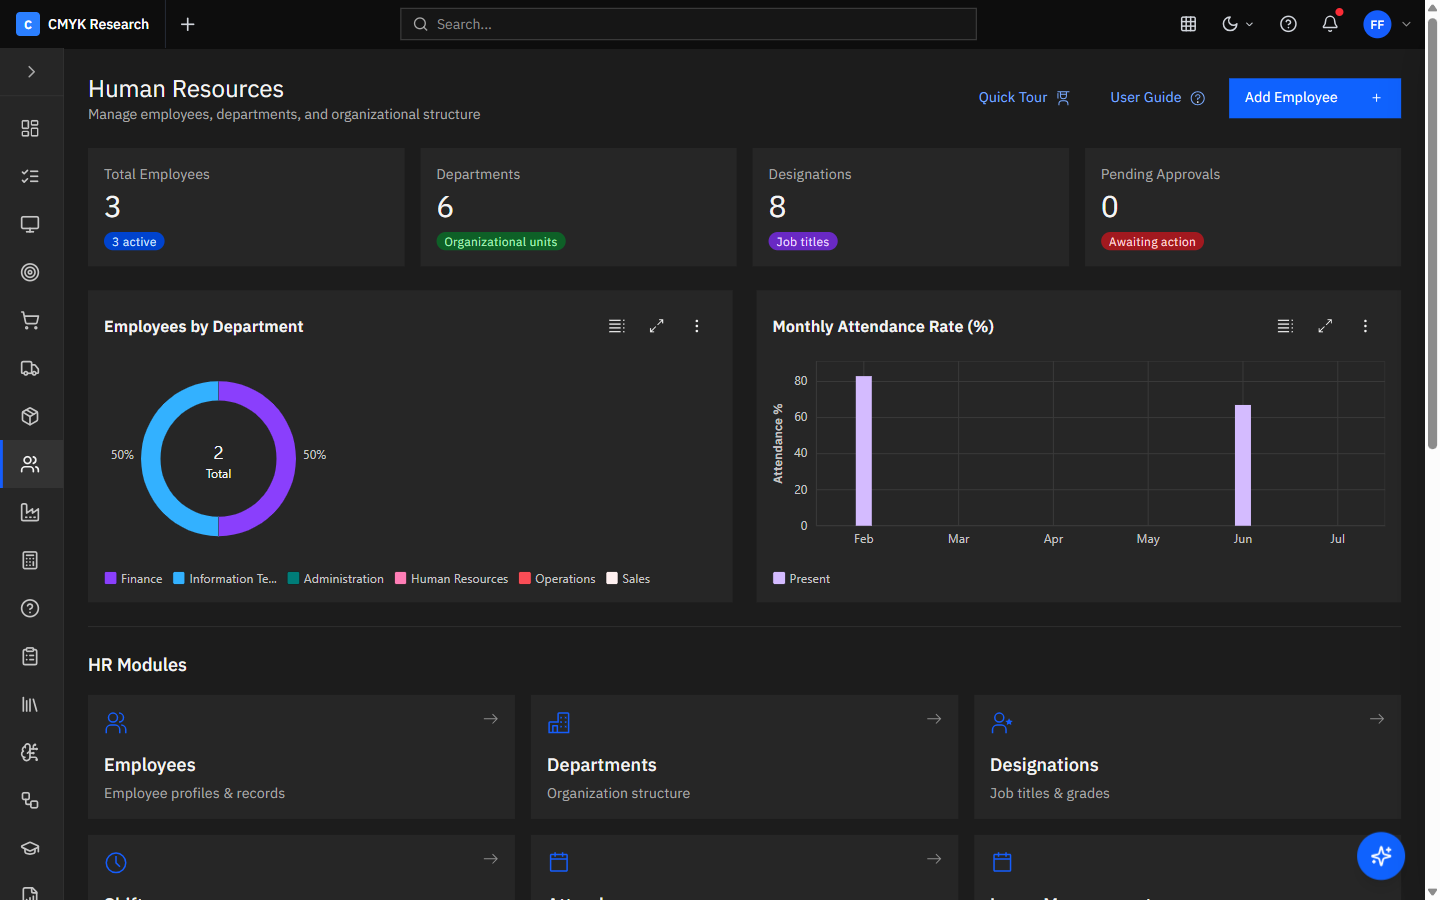Viewport: 1440px width, 900px height.
Task: Open the FF user avatar menu
Action: (x=1377, y=24)
